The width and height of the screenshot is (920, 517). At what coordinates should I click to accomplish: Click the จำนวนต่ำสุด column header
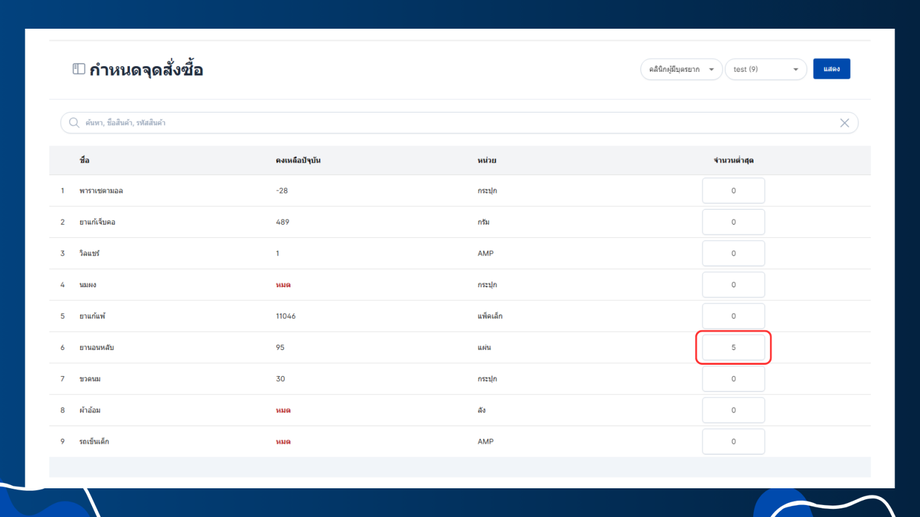(x=733, y=160)
